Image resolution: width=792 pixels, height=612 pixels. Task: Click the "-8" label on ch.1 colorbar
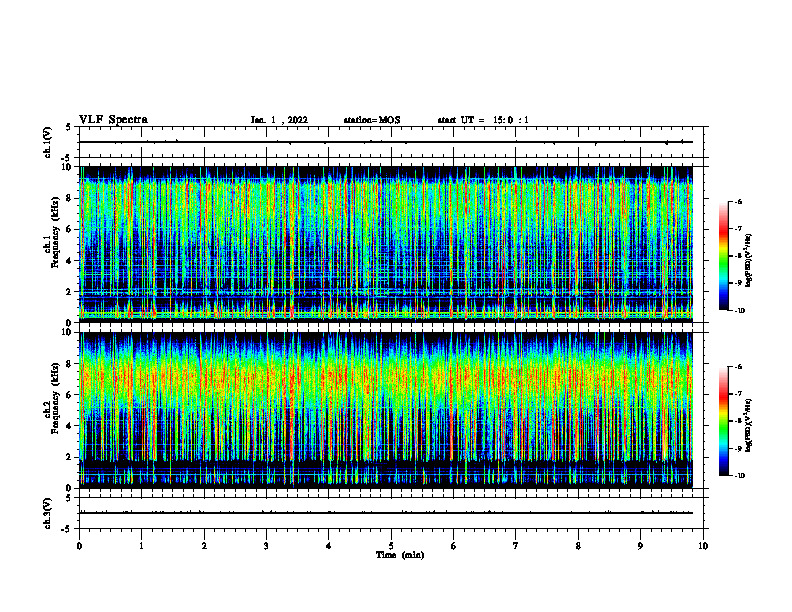click(x=738, y=256)
